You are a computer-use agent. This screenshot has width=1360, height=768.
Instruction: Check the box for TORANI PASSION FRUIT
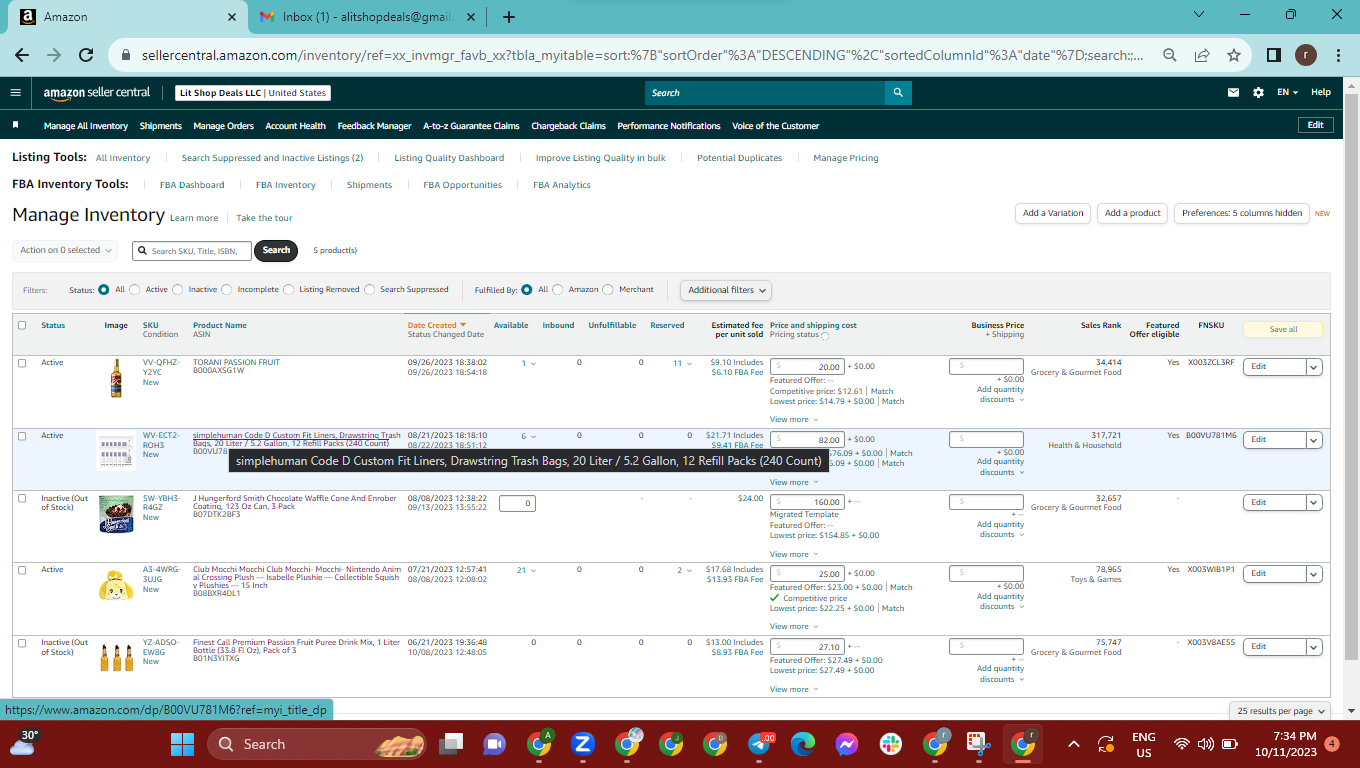pyautogui.click(x=22, y=363)
